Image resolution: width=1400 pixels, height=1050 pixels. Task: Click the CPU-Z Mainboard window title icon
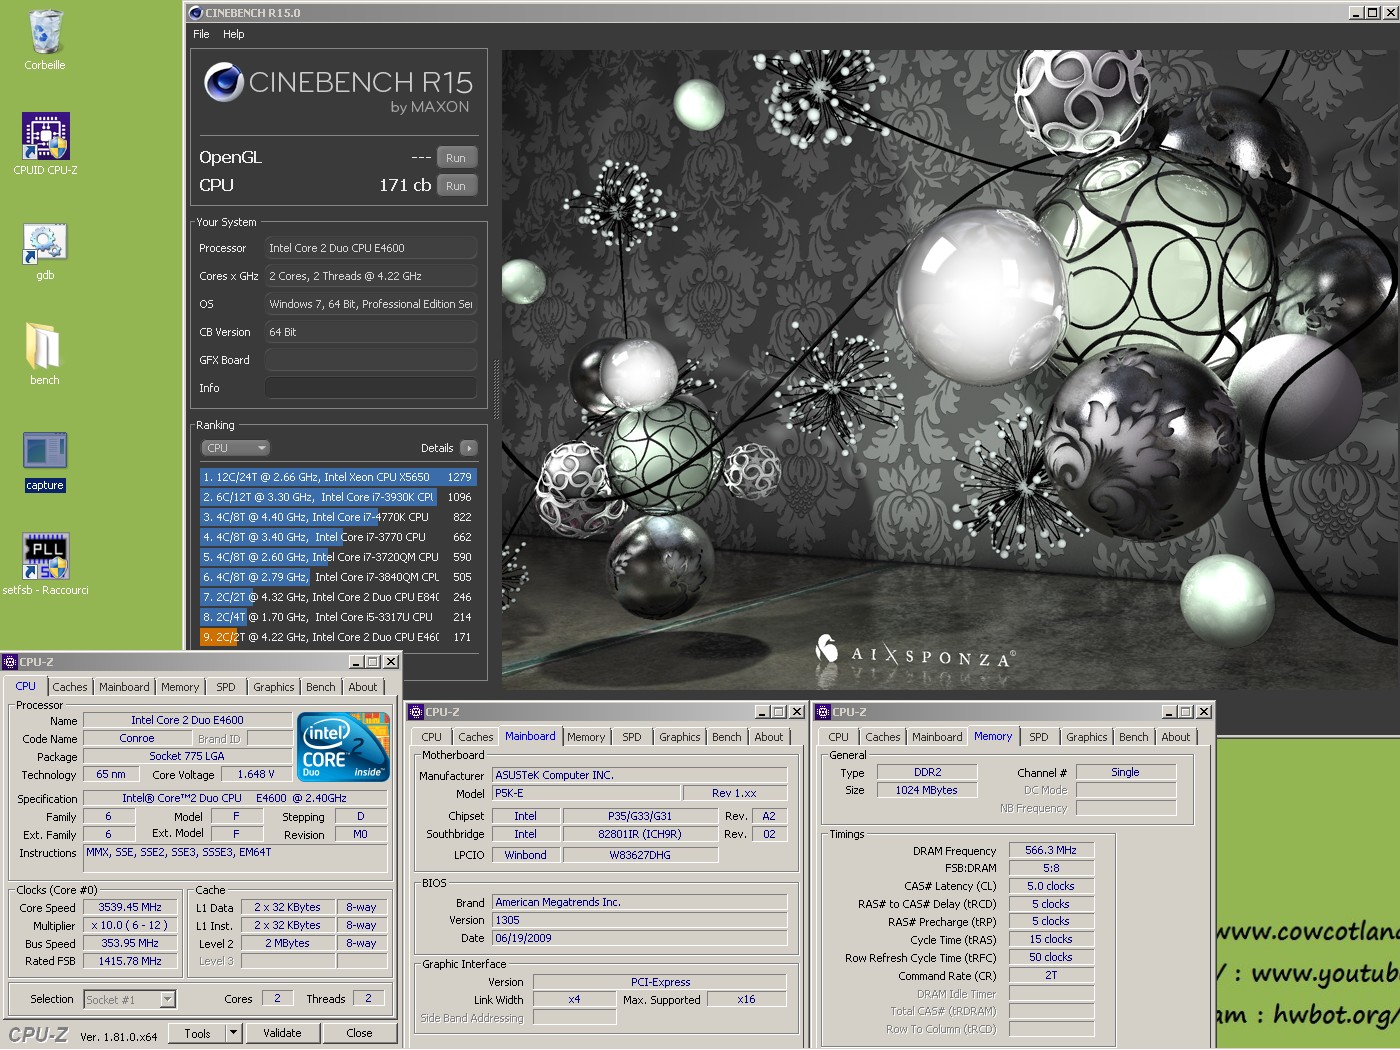click(416, 712)
